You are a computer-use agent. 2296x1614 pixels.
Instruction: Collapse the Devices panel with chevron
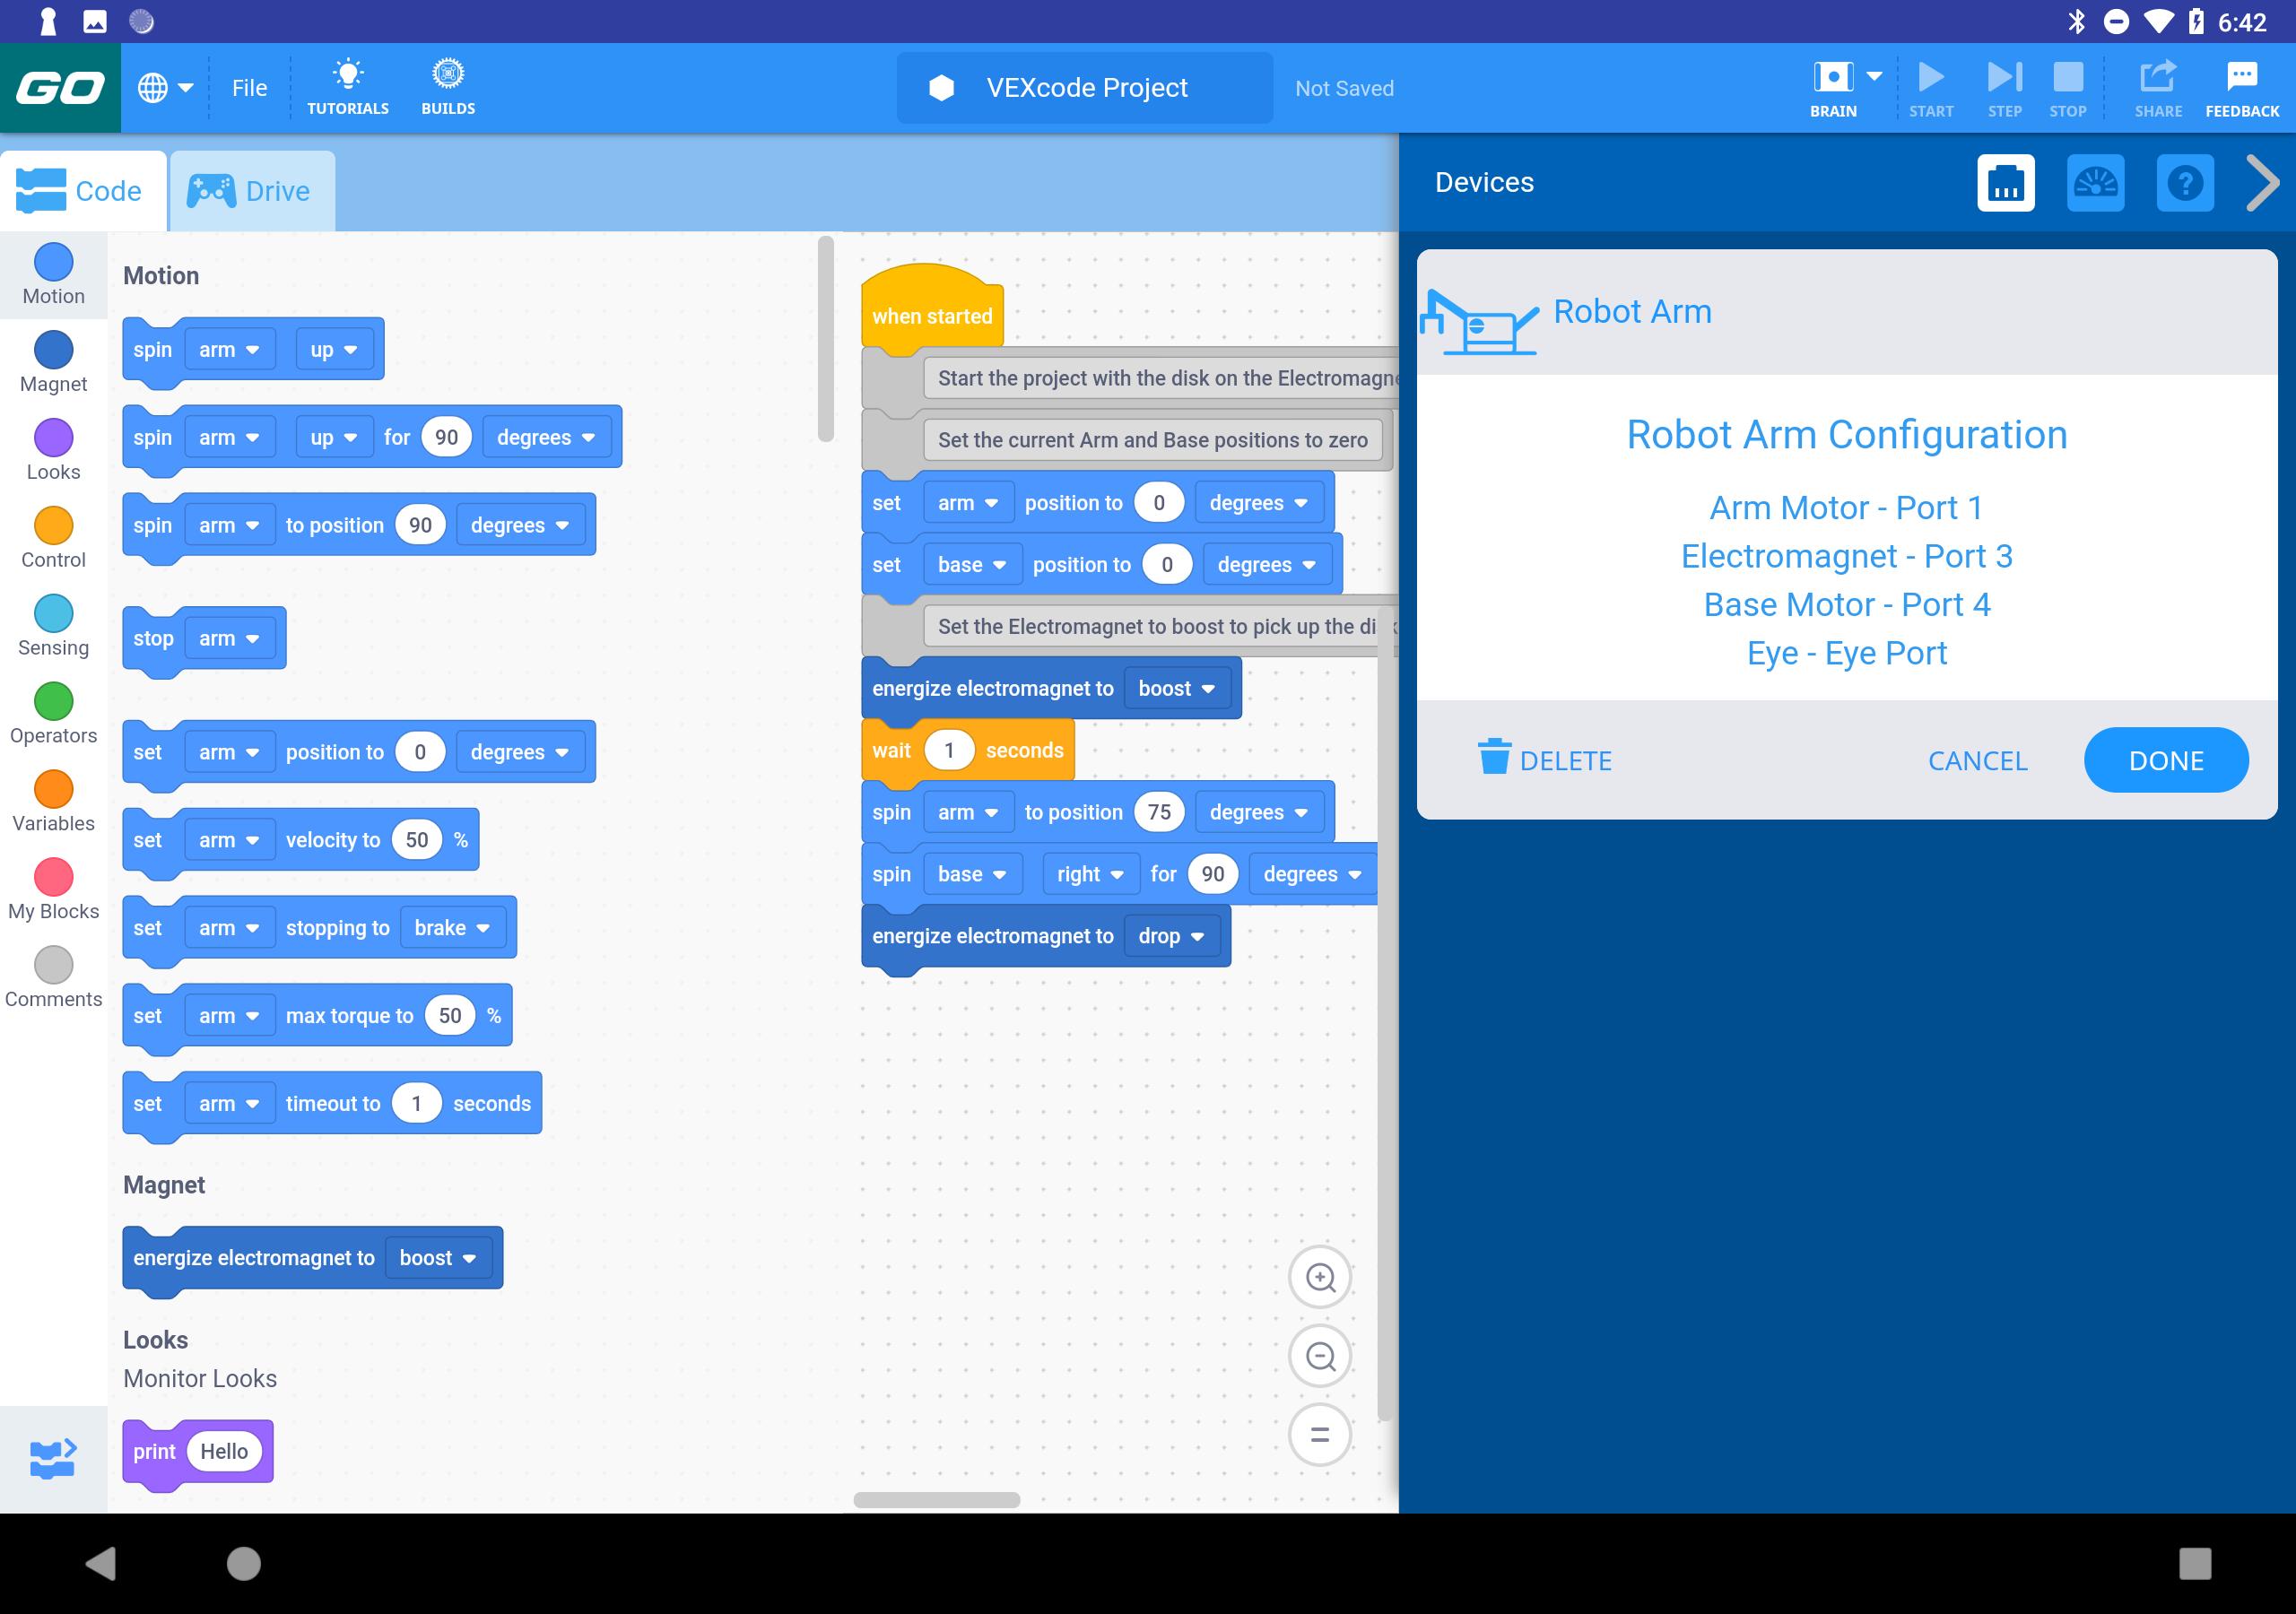pos(2261,183)
